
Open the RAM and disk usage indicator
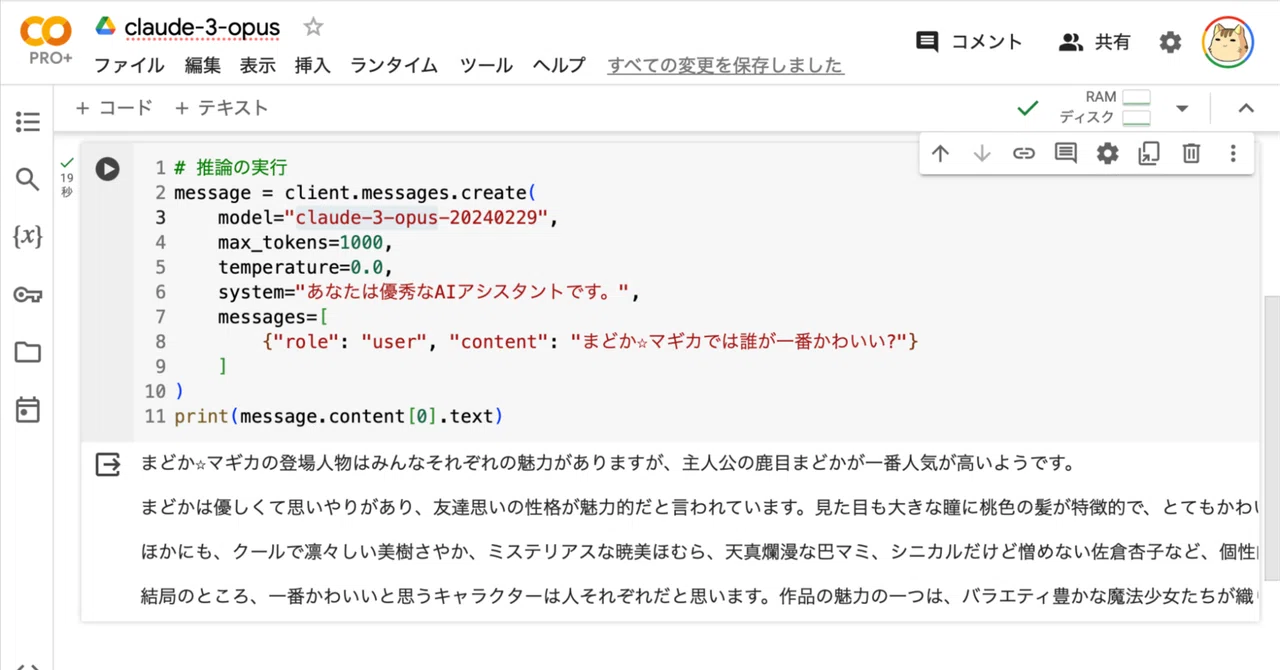[1105, 107]
